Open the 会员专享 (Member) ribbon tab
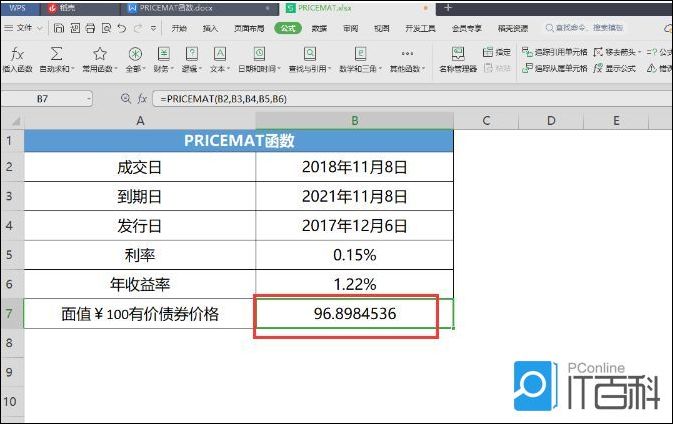Screen dimensions: 673x424 click(x=467, y=28)
